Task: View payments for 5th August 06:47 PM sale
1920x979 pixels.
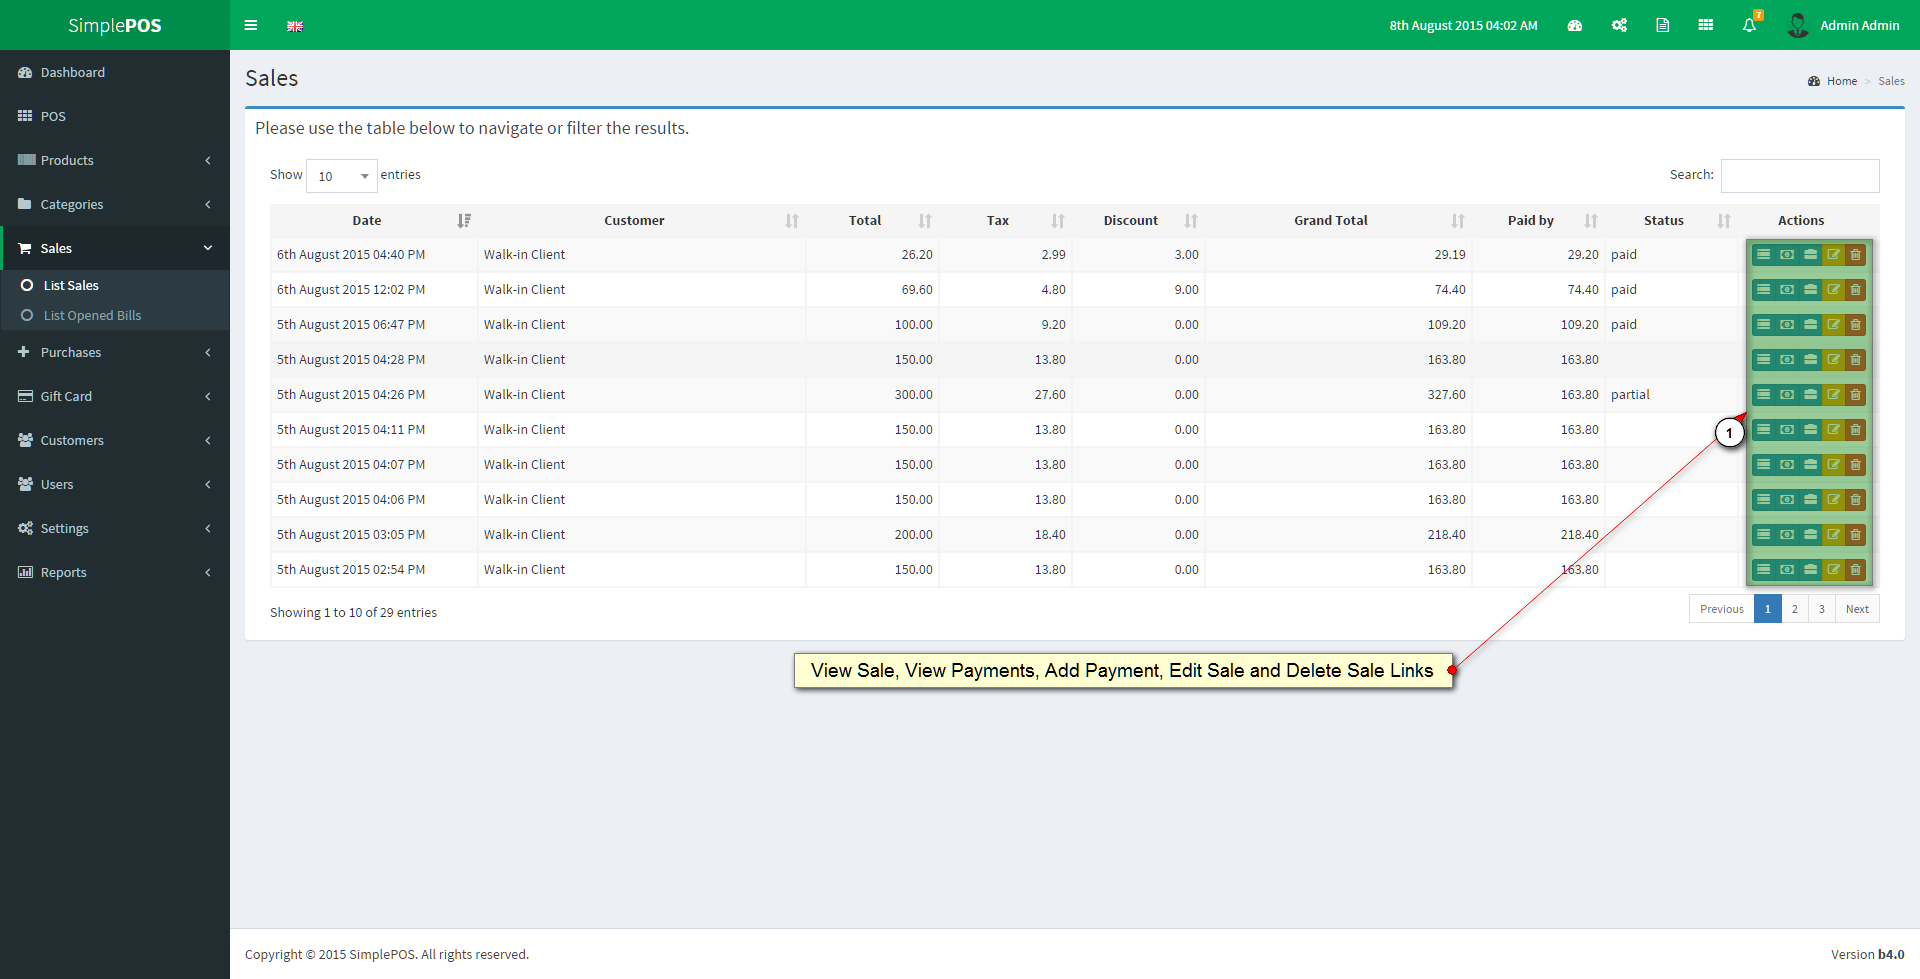Action: pos(1787,325)
